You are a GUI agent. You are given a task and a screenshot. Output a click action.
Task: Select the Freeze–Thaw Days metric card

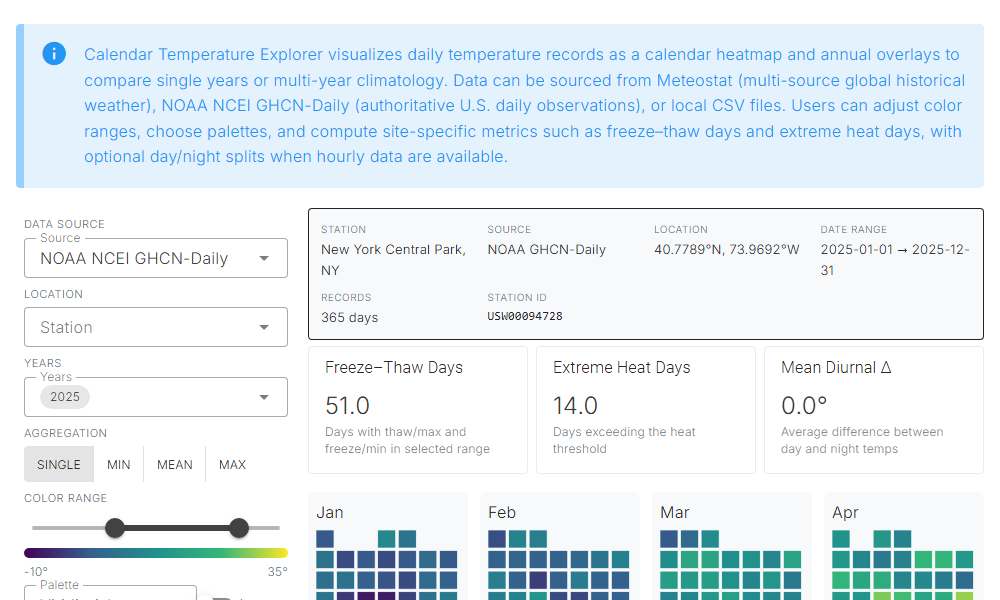[418, 409]
